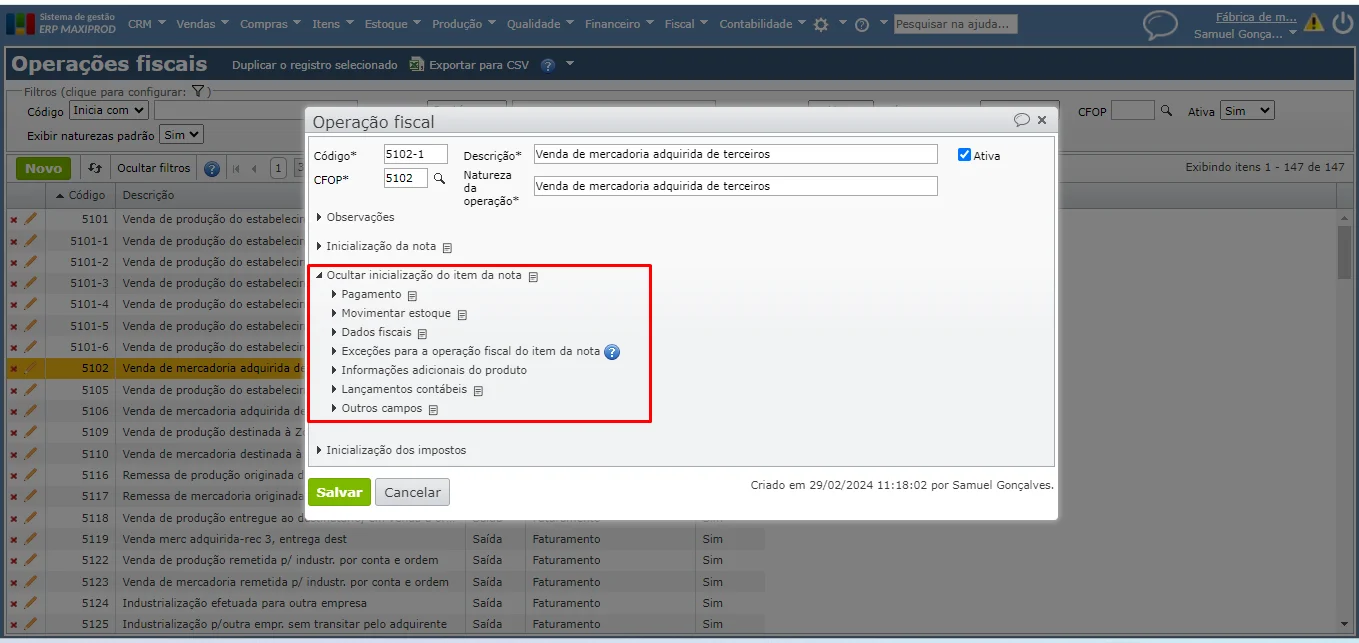This screenshot has height=643, width=1359.
Task: Click the Pesquisar na ajuda search box
Action: pos(955,24)
